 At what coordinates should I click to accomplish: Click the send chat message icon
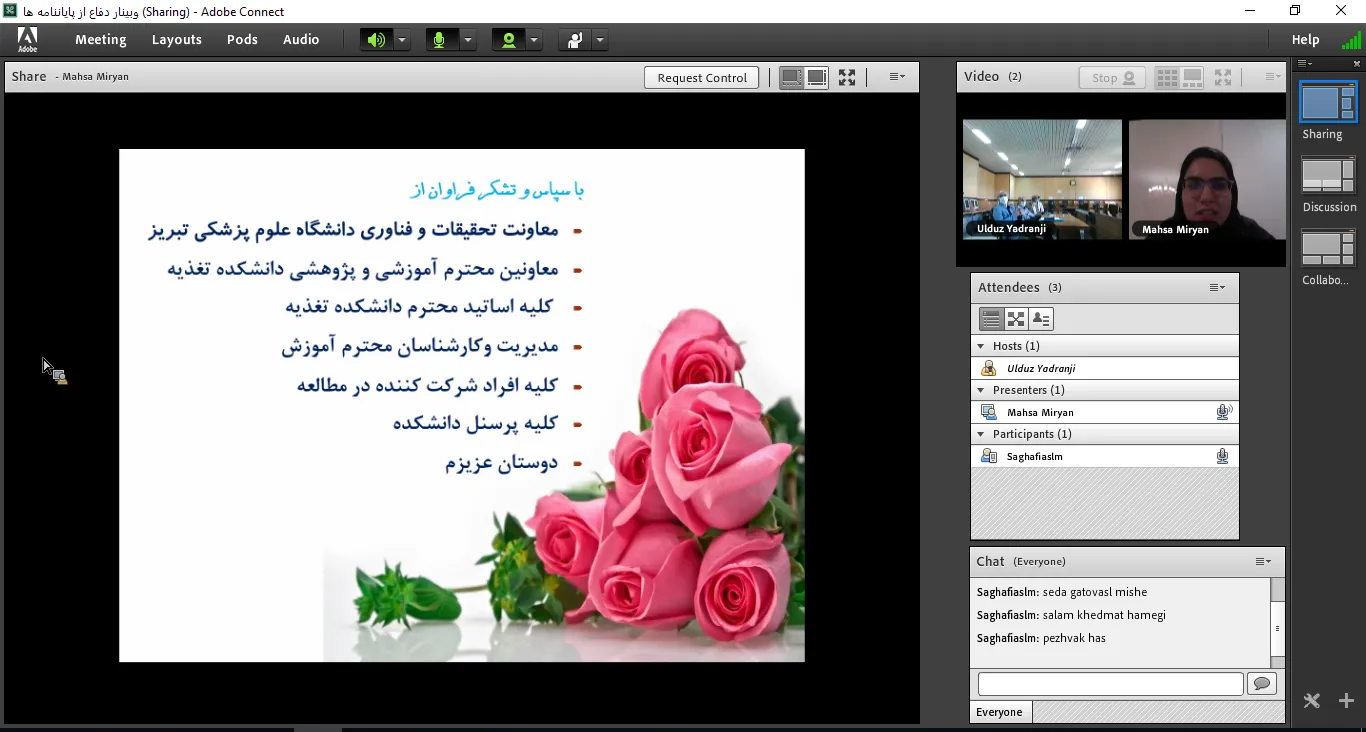pos(1262,684)
